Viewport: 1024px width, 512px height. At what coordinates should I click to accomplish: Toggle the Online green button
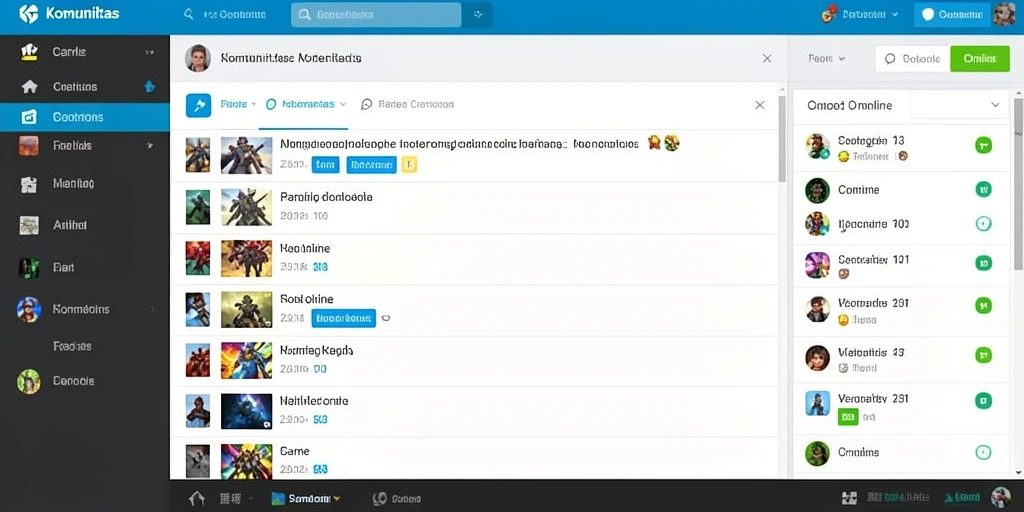click(x=980, y=59)
